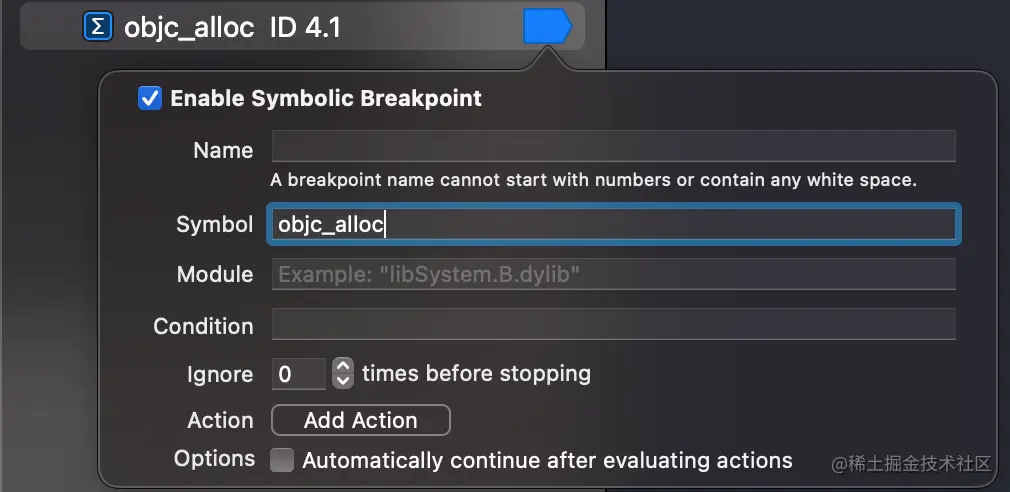Click the Add Action button
This screenshot has height=492, width=1010.
pyautogui.click(x=361, y=420)
